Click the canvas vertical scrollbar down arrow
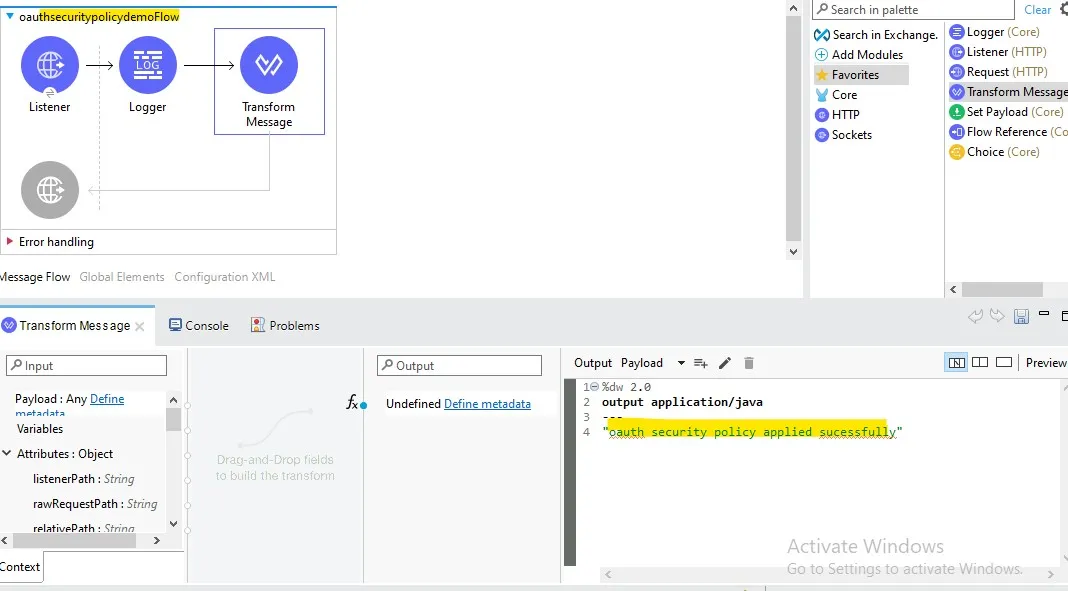The width and height of the screenshot is (1068, 591). [x=794, y=251]
